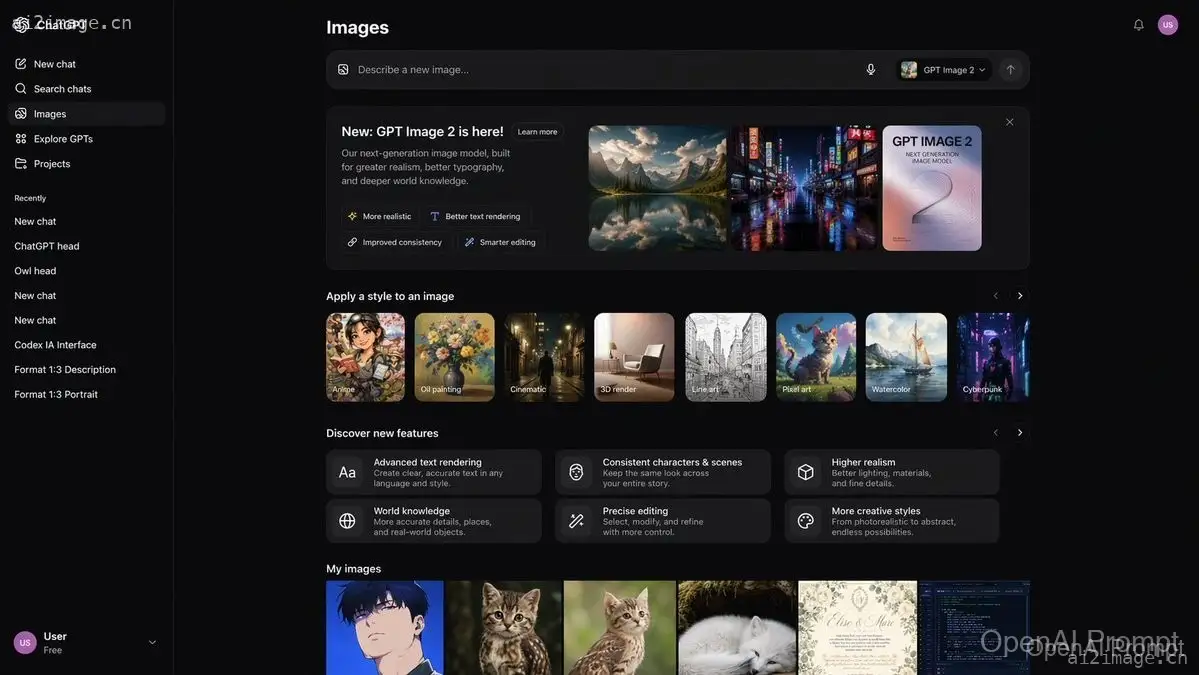Click the Search chats magnifier icon
The height and width of the screenshot is (675, 1199).
click(x=21, y=89)
